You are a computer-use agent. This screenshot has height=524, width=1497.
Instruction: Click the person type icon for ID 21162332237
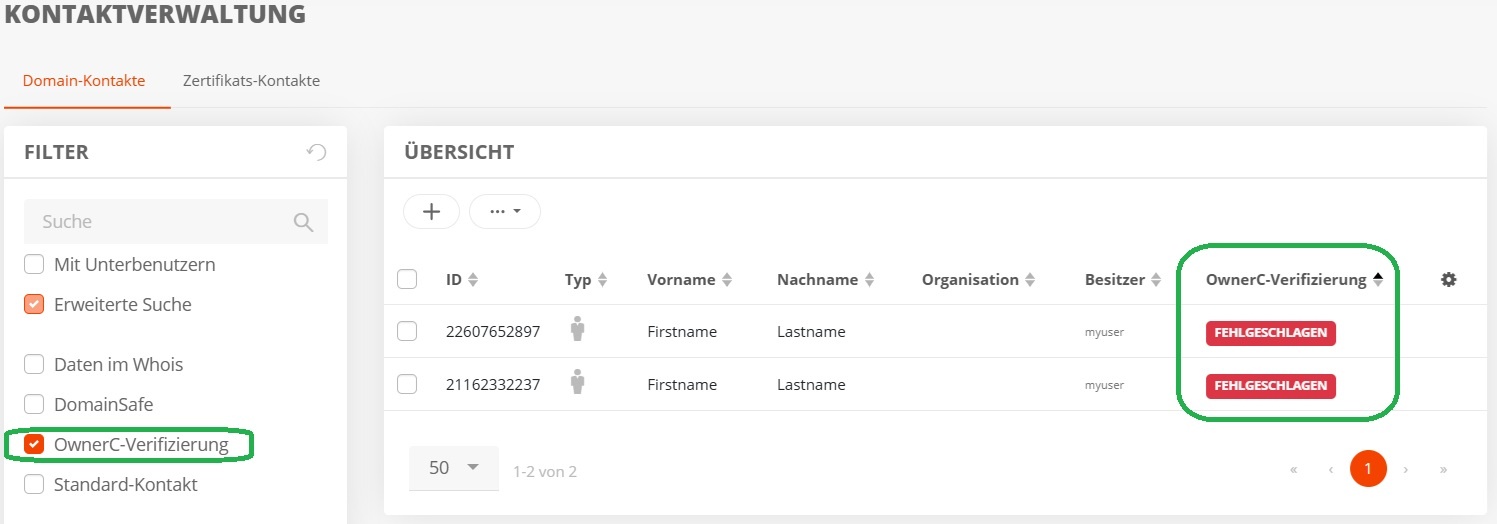[577, 383]
